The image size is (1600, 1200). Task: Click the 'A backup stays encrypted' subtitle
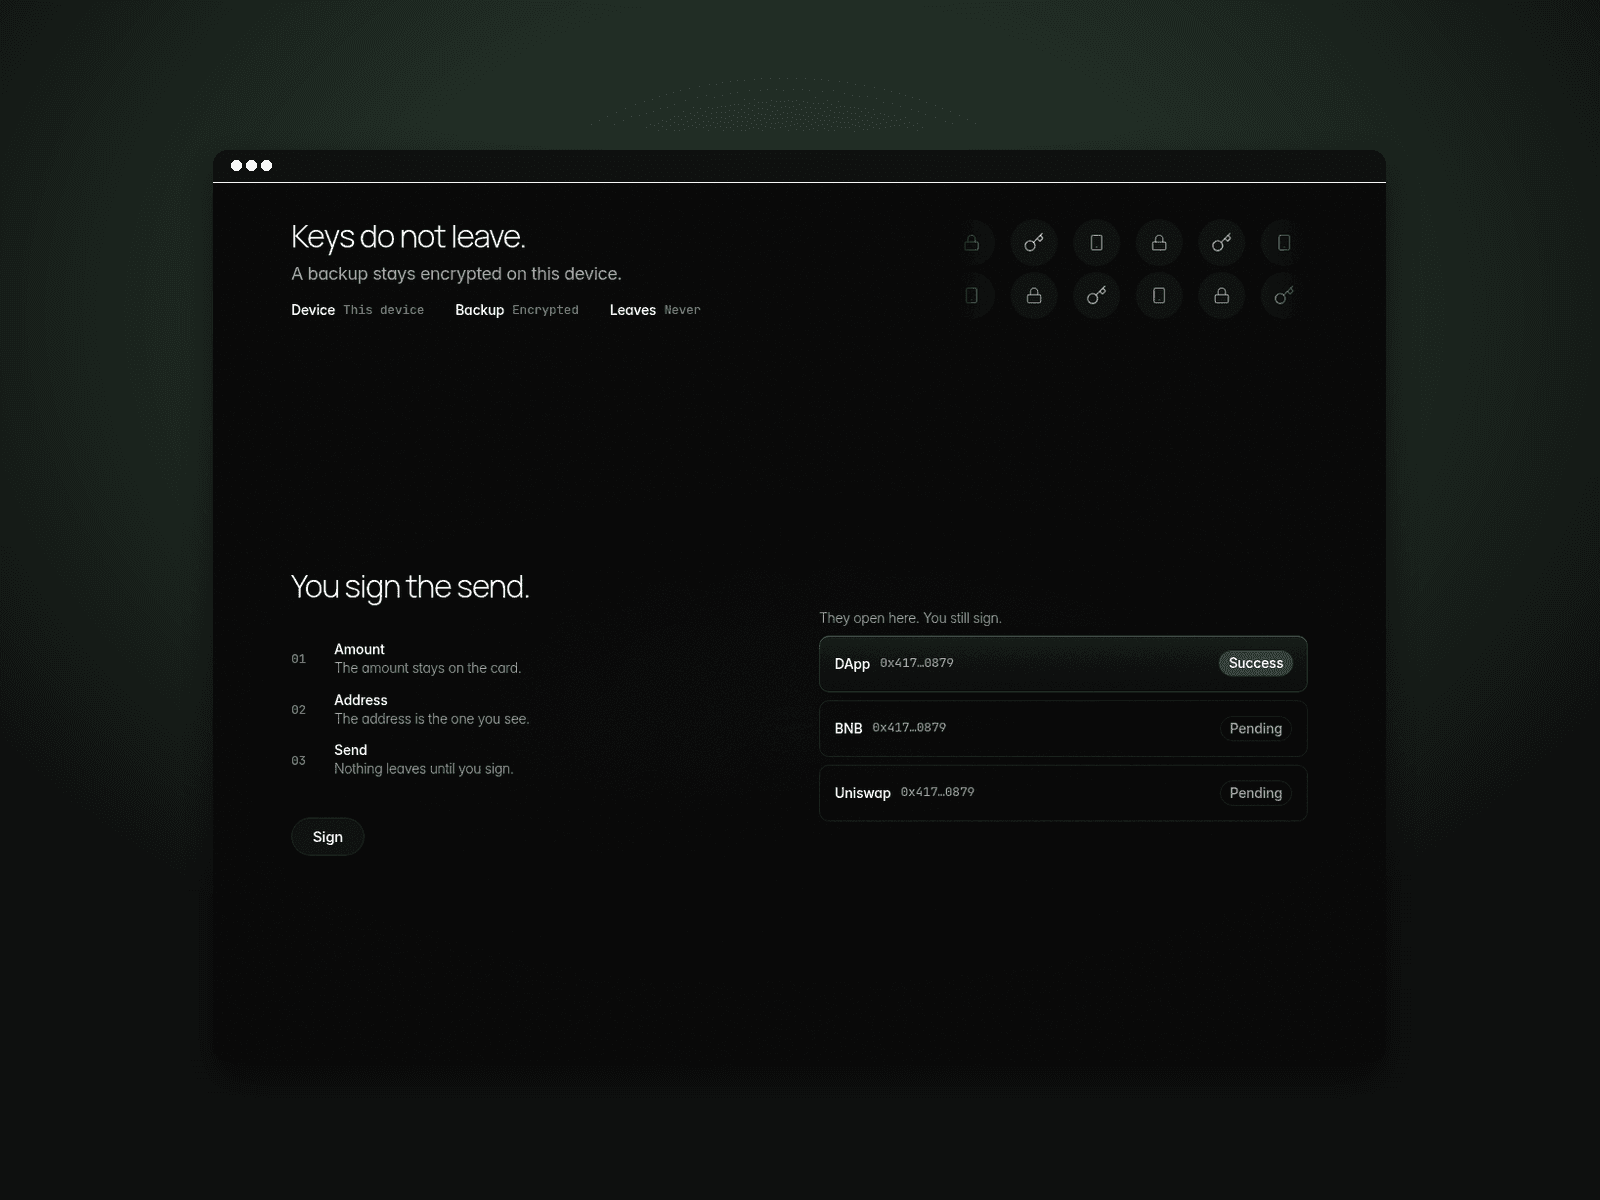pyautogui.click(x=456, y=274)
